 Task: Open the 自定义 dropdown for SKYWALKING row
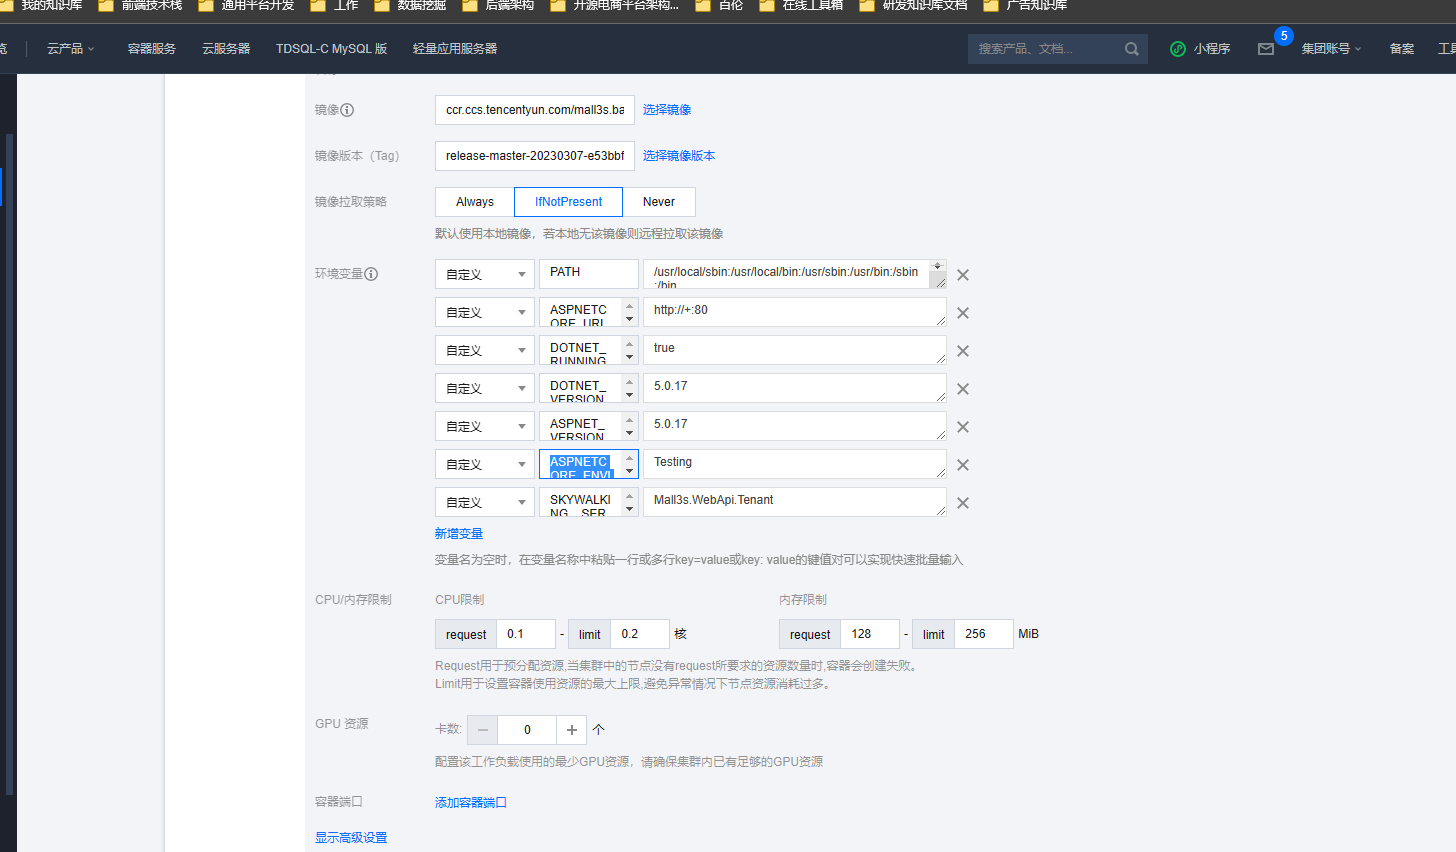coord(485,502)
